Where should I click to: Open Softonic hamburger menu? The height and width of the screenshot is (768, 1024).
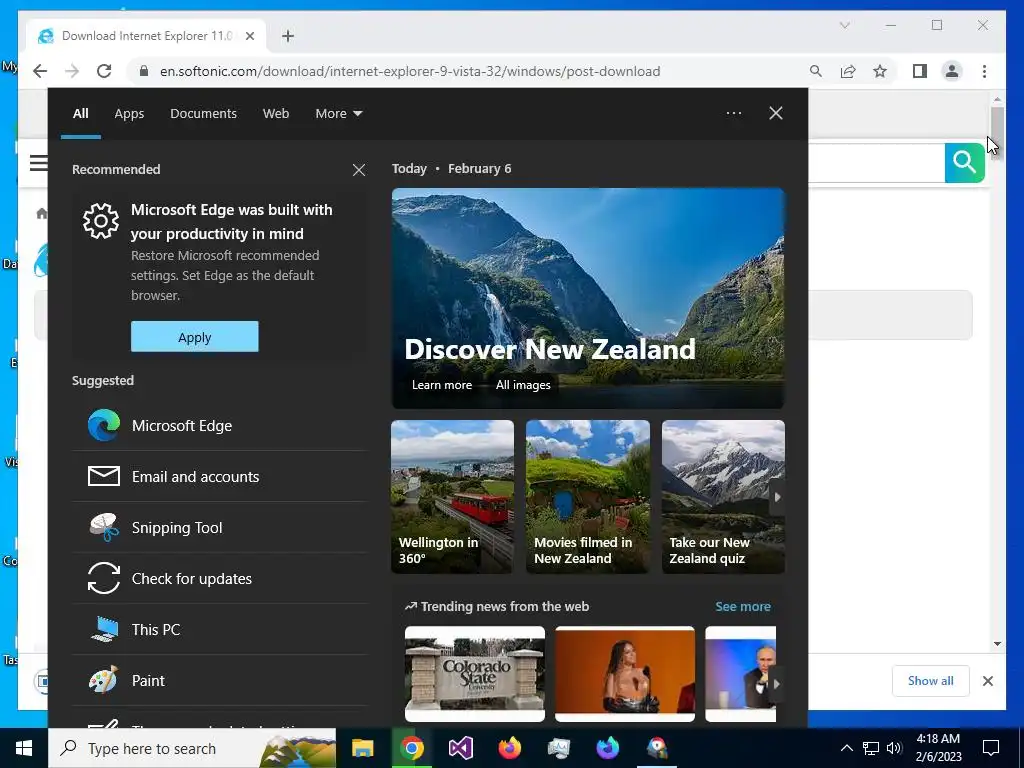tap(39, 162)
